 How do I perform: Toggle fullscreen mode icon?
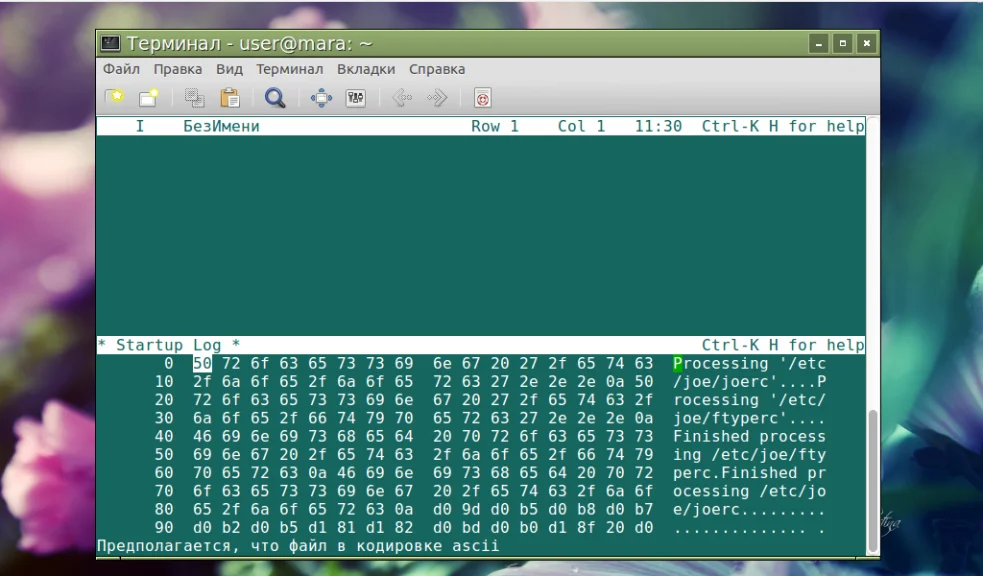tap(321, 98)
